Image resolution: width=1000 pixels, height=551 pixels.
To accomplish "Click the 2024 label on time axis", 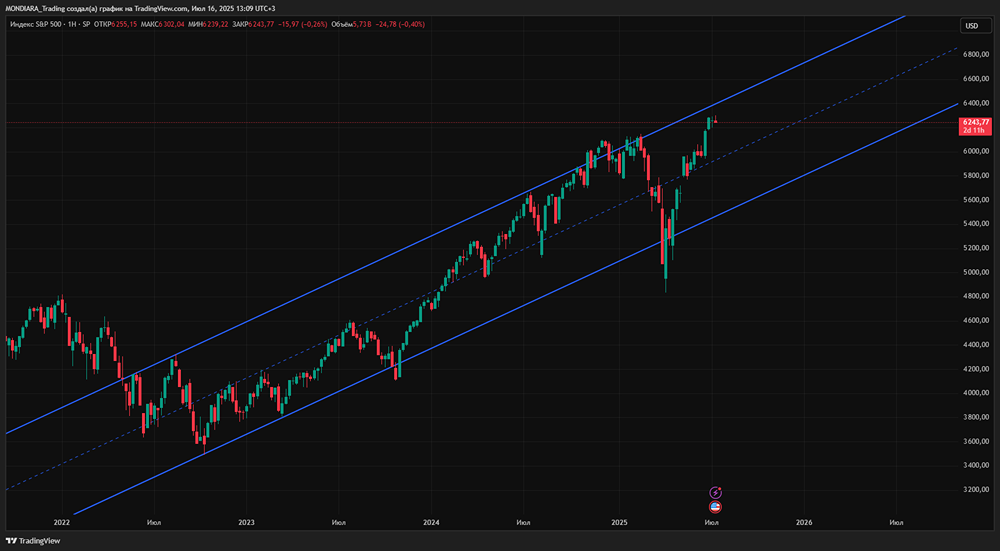I will (432, 522).
